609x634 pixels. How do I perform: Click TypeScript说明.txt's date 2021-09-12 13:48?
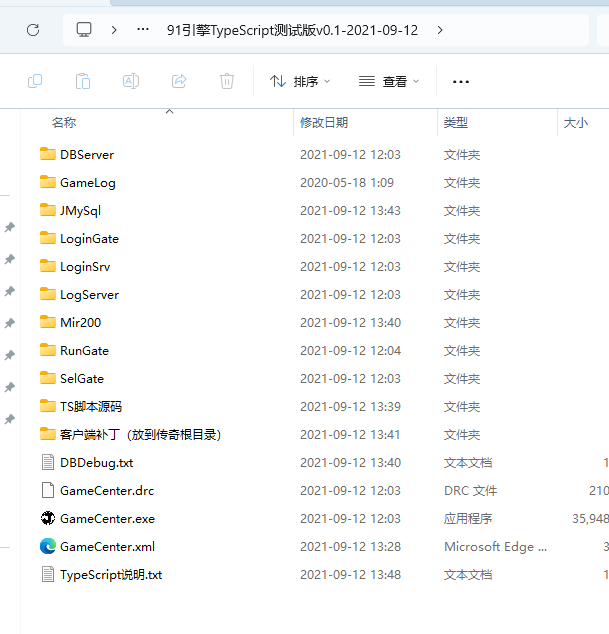click(x=350, y=575)
